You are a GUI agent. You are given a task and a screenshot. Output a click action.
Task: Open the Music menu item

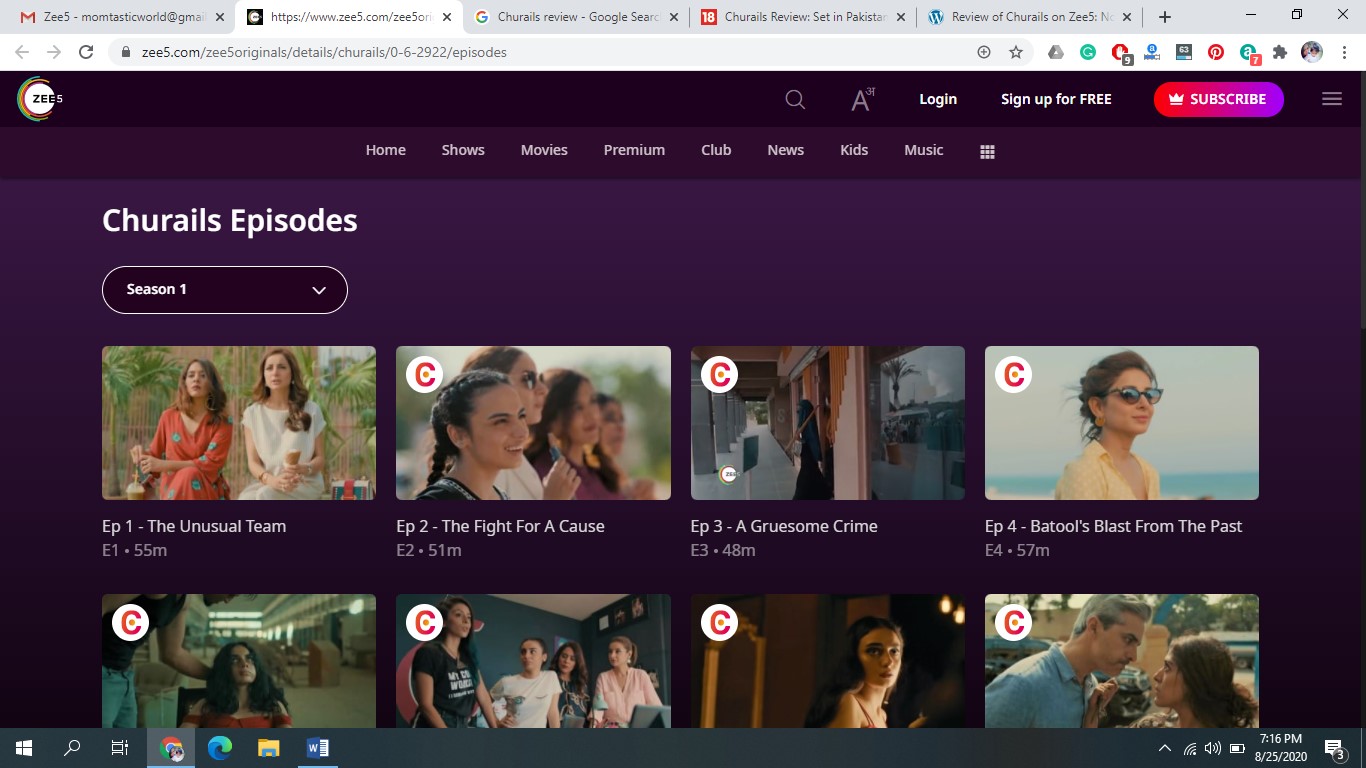tap(923, 150)
